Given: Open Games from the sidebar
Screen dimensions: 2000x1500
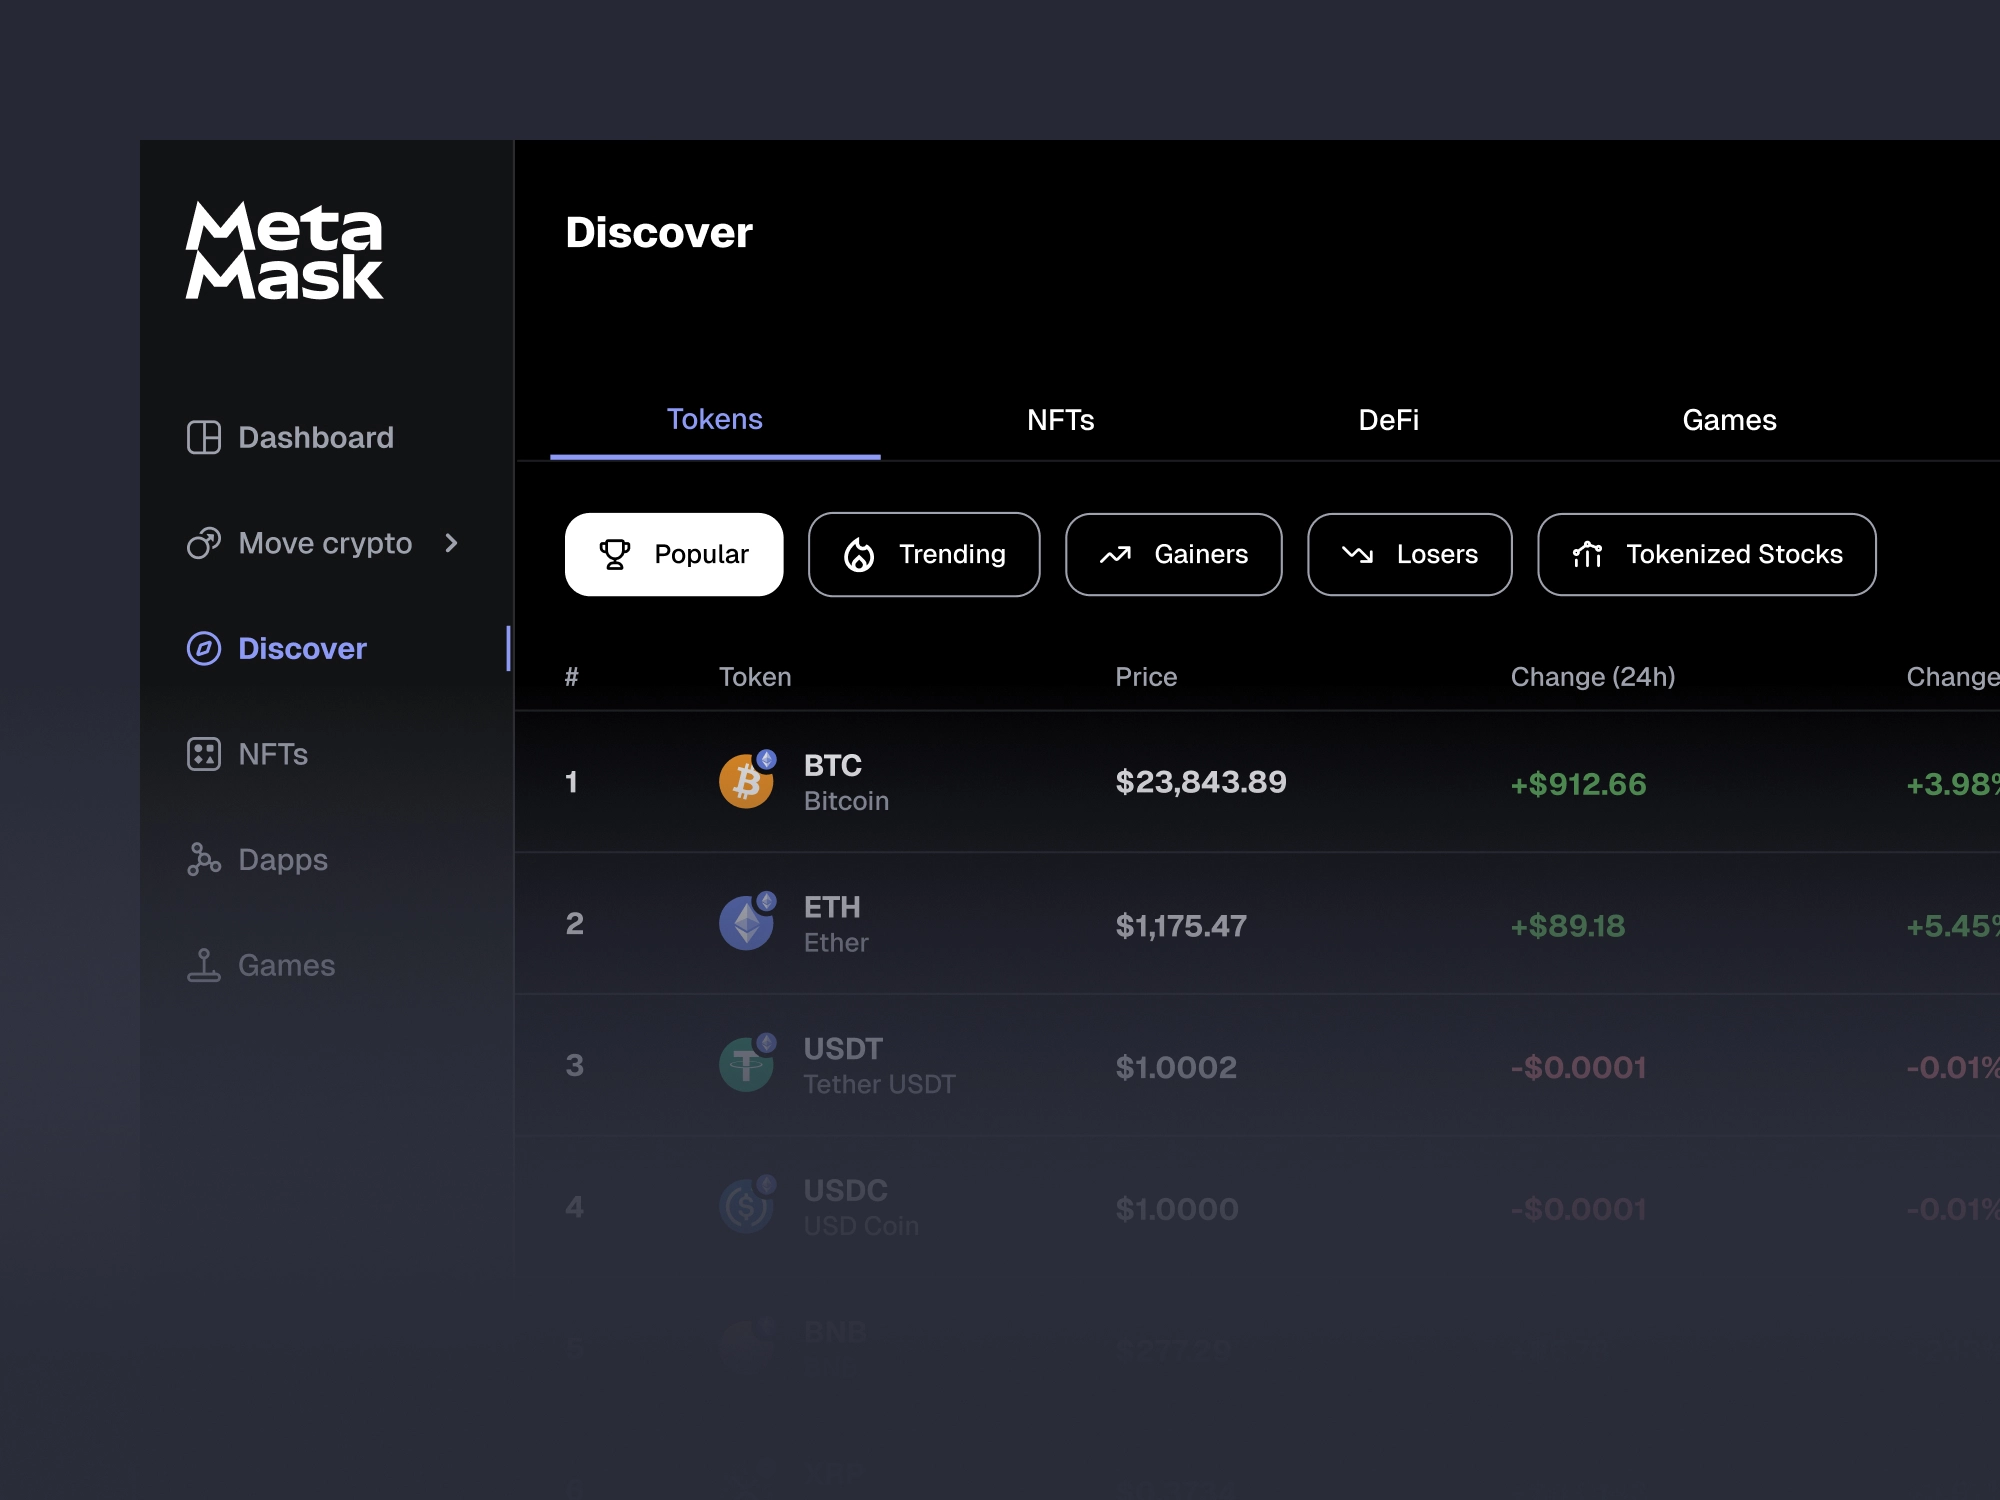Looking at the screenshot, I should point(260,965).
